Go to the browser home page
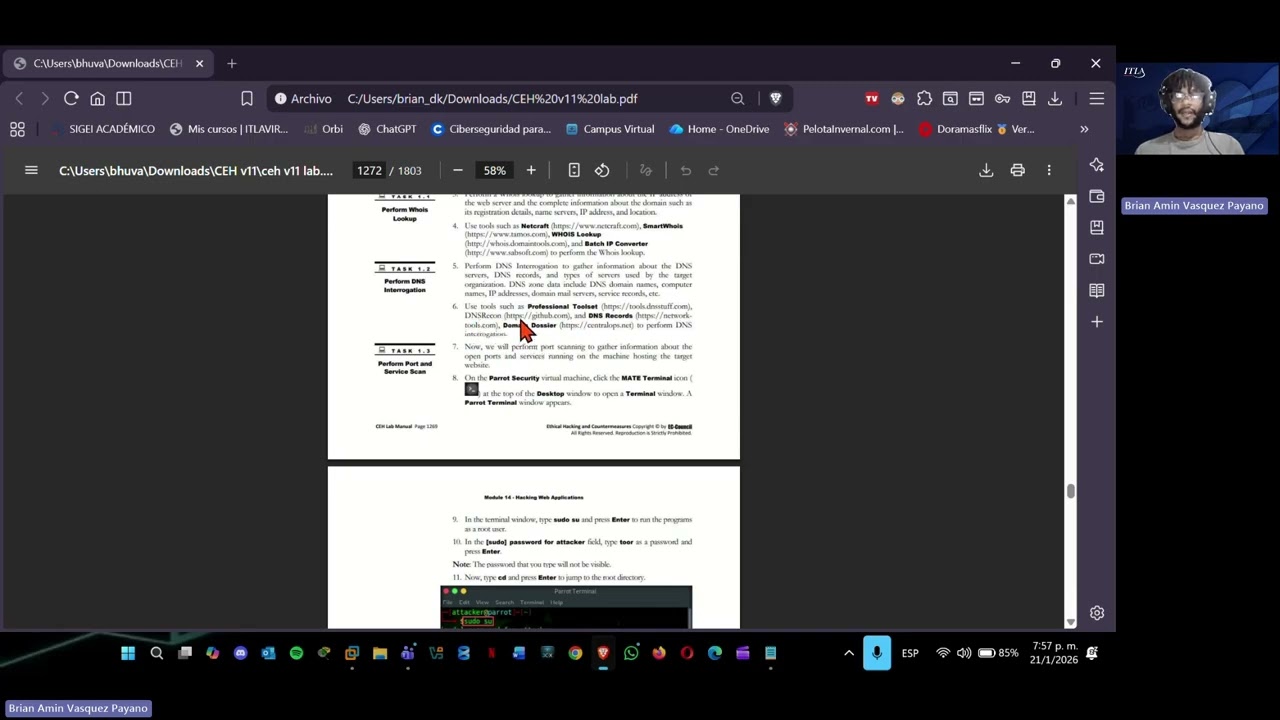The image size is (1280, 720). tap(97, 99)
